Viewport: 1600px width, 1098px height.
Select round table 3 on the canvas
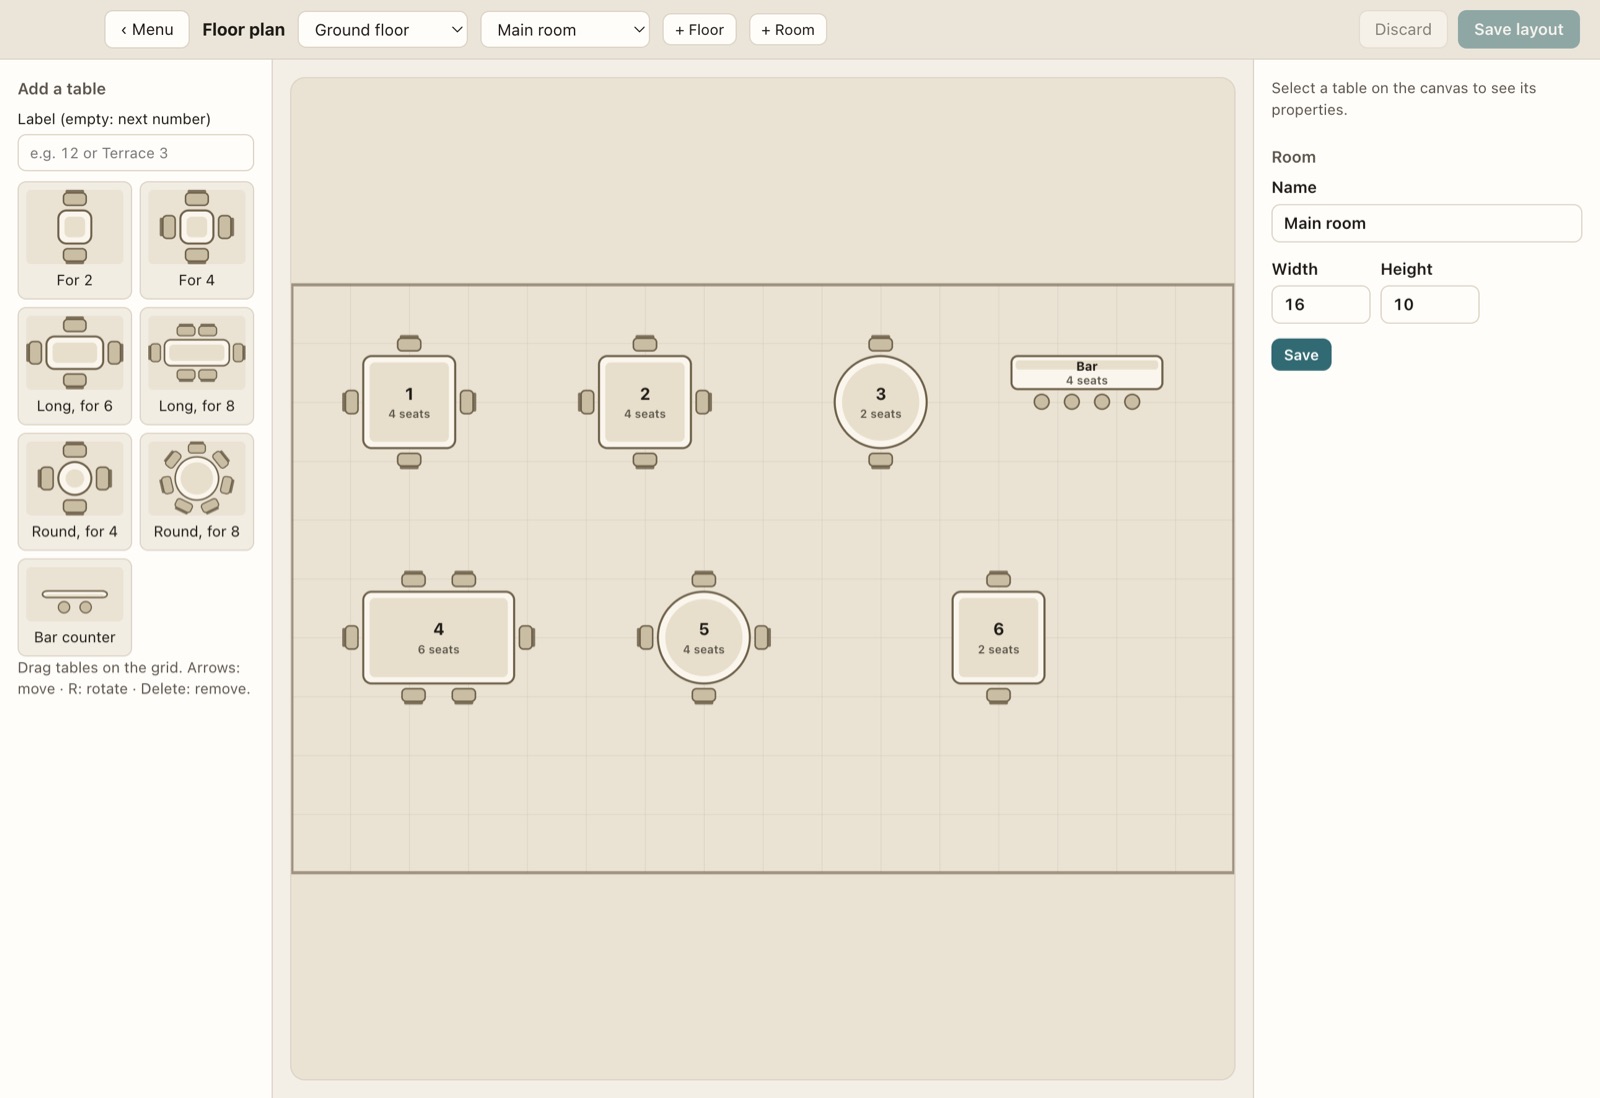tap(881, 402)
